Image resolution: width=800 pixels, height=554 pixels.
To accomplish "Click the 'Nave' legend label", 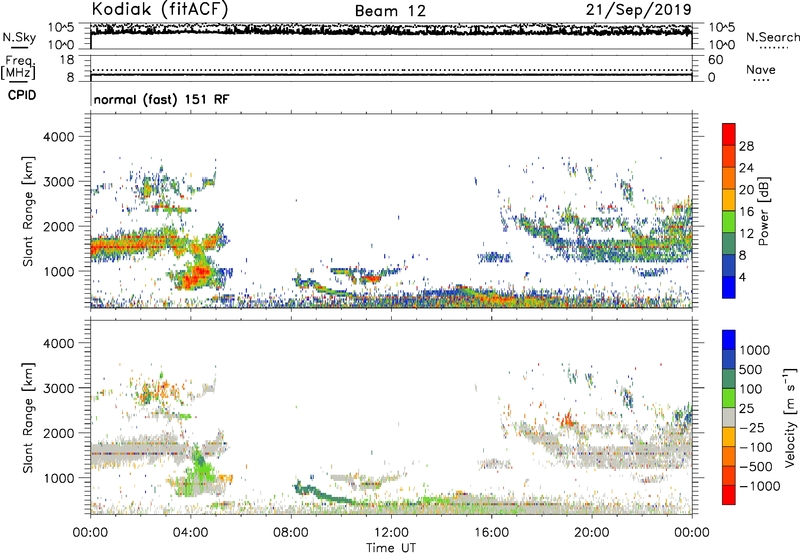I will pos(761,70).
